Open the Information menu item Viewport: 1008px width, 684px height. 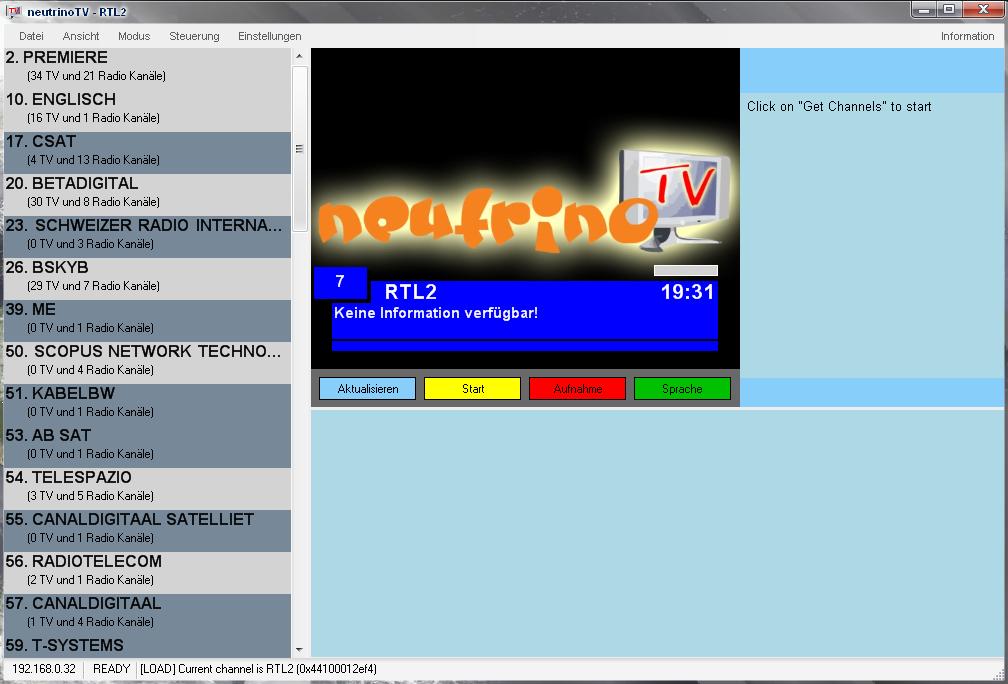[x=968, y=36]
